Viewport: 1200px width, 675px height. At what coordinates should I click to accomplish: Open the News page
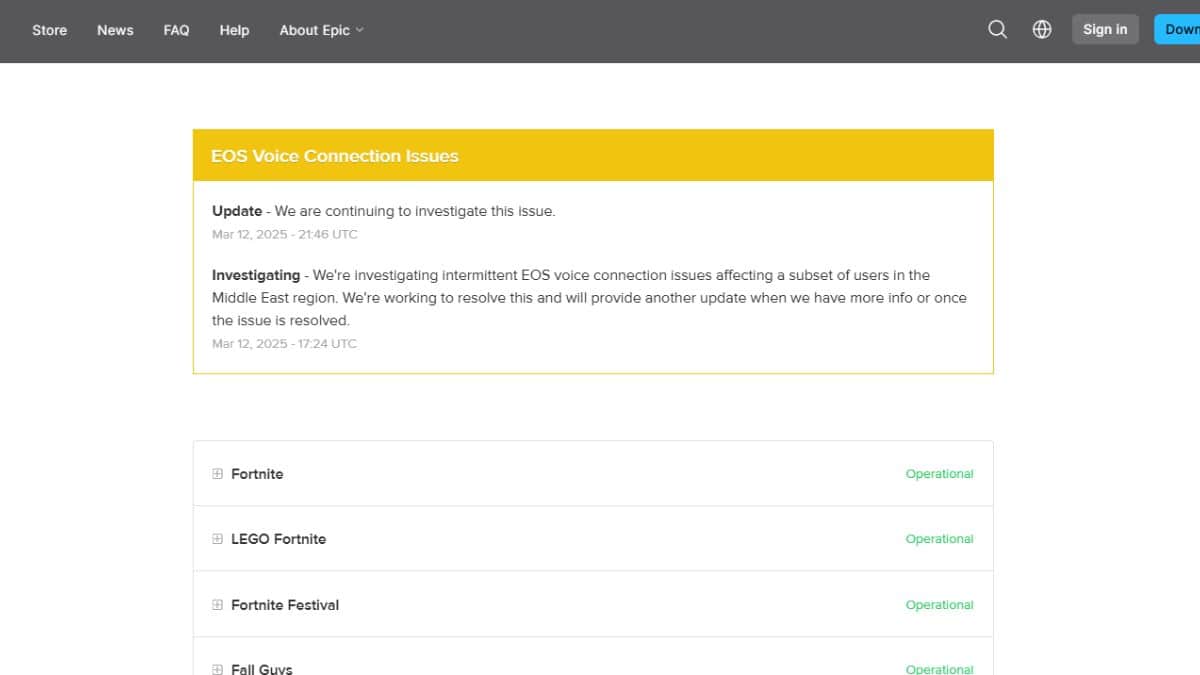pos(115,30)
